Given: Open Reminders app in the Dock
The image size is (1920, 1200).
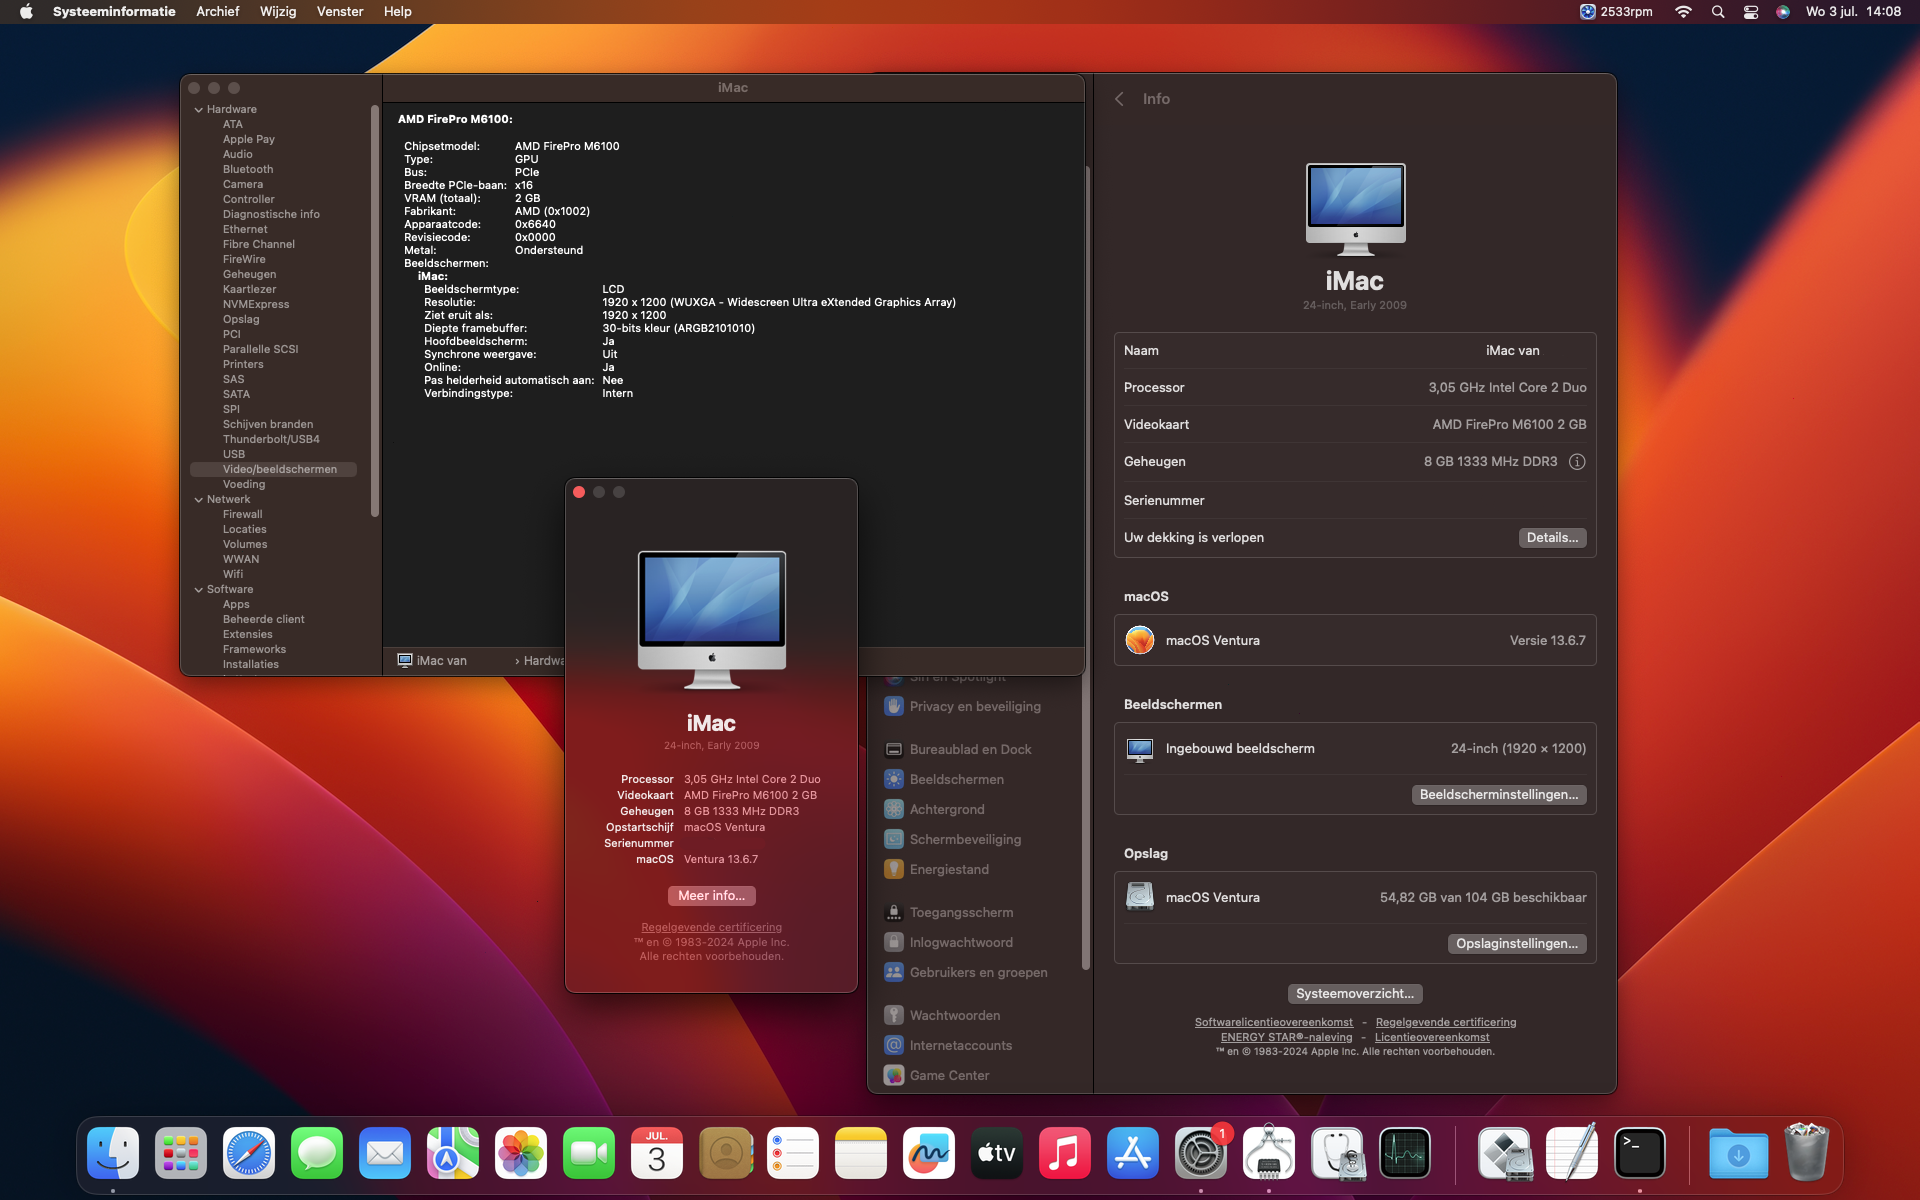Looking at the screenshot, I should tap(793, 1153).
